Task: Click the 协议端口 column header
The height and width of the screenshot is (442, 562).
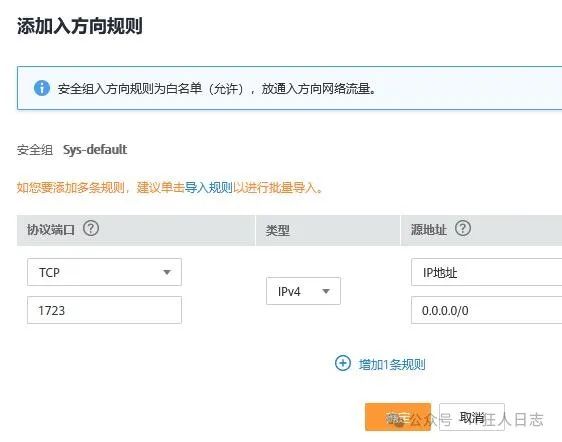Action: (x=51, y=229)
